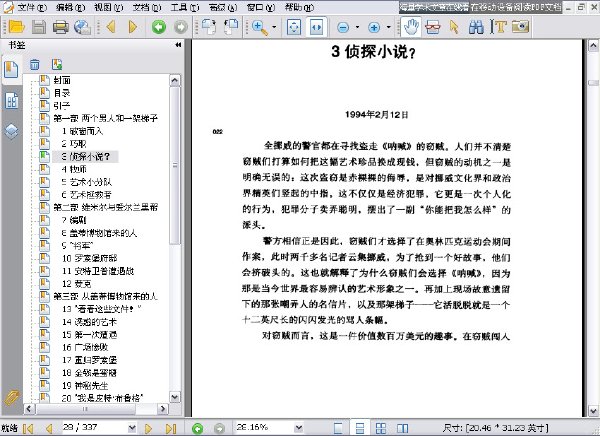The width and height of the screenshot is (600, 436).
Task: Select the 16 广场惨败 bookmark
Action: tap(85, 347)
